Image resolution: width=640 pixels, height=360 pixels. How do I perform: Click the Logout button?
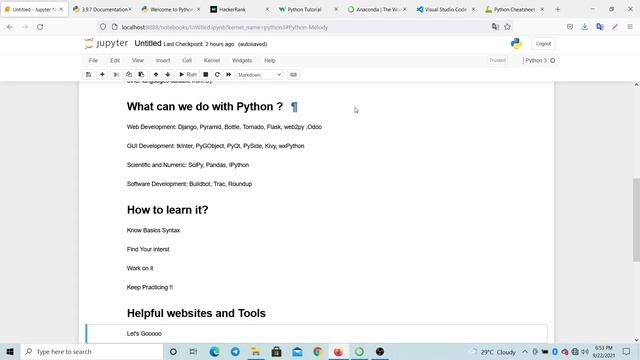pyautogui.click(x=543, y=44)
